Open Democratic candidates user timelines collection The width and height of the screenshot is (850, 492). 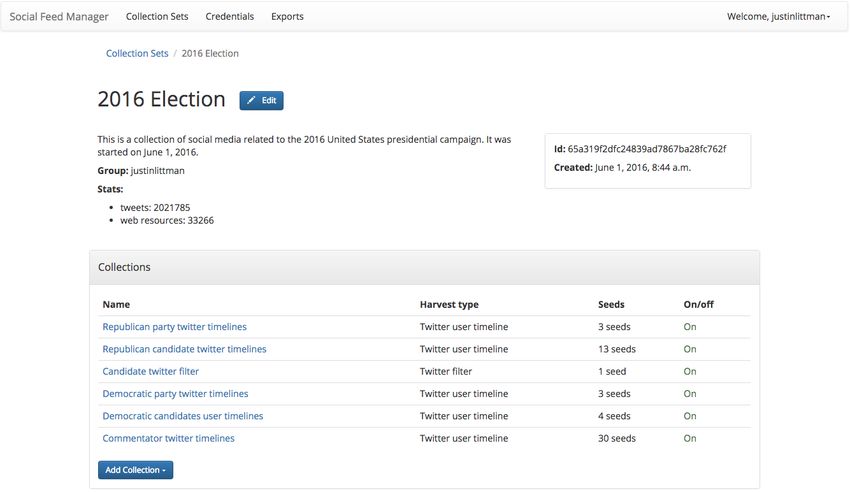(183, 416)
